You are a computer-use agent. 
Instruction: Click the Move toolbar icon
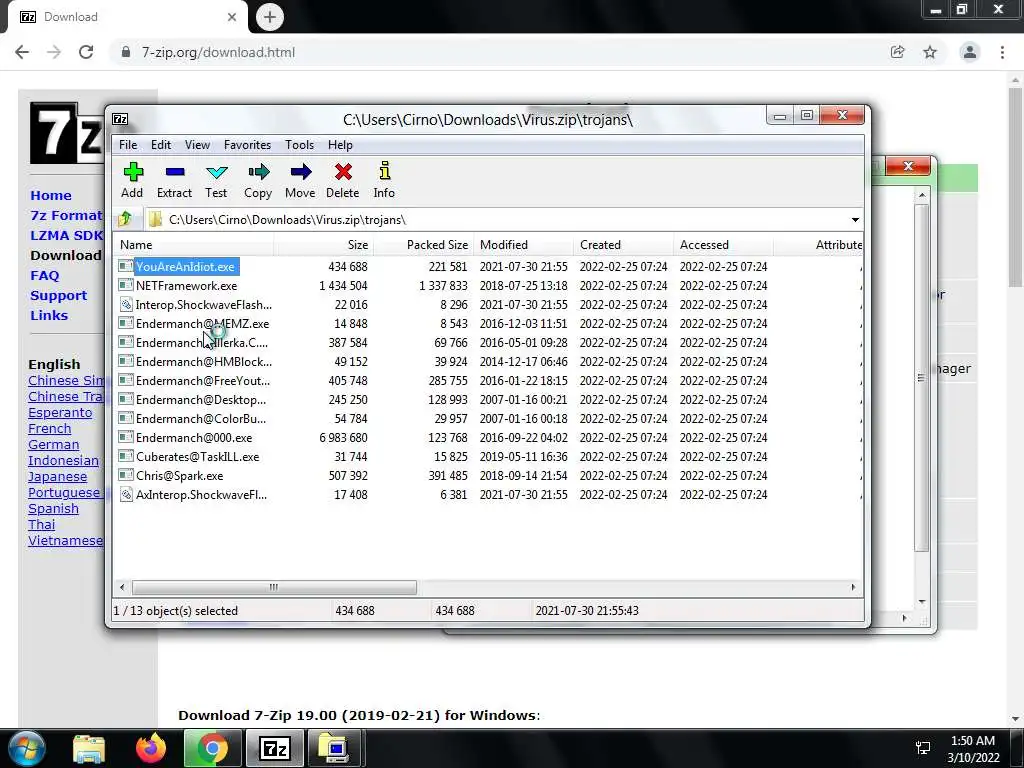(x=300, y=172)
